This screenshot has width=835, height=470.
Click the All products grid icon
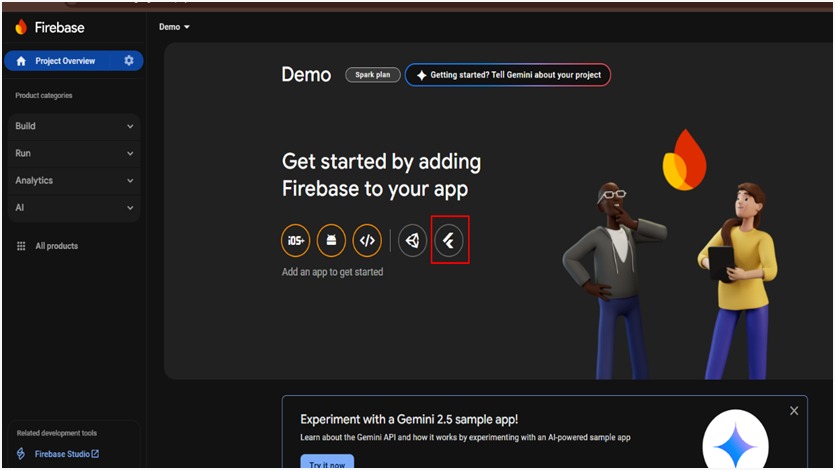[21, 246]
